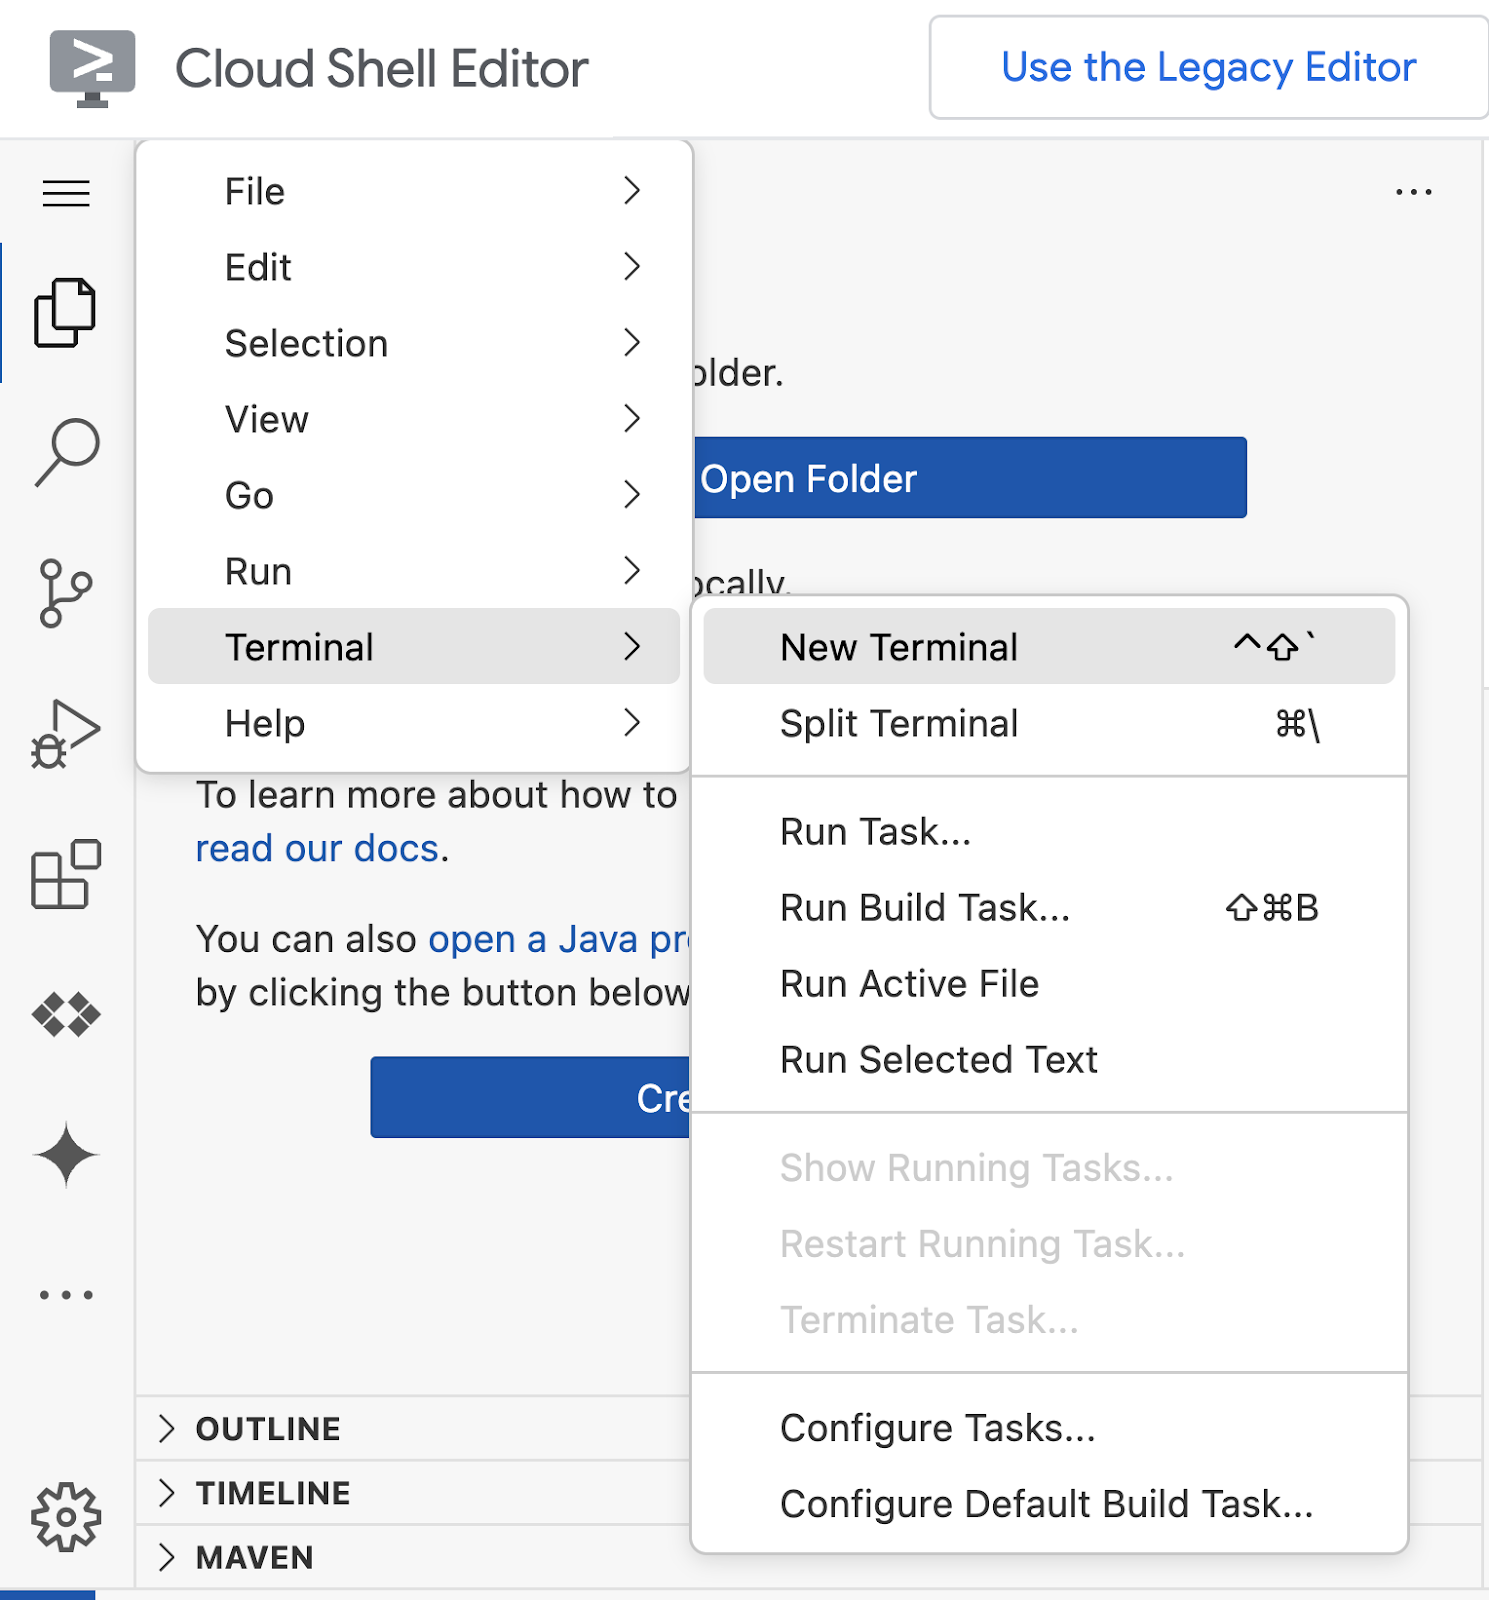The height and width of the screenshot is (1600, 1489).
Task: Open the Search magnifier icon
Action: (66, 452)
